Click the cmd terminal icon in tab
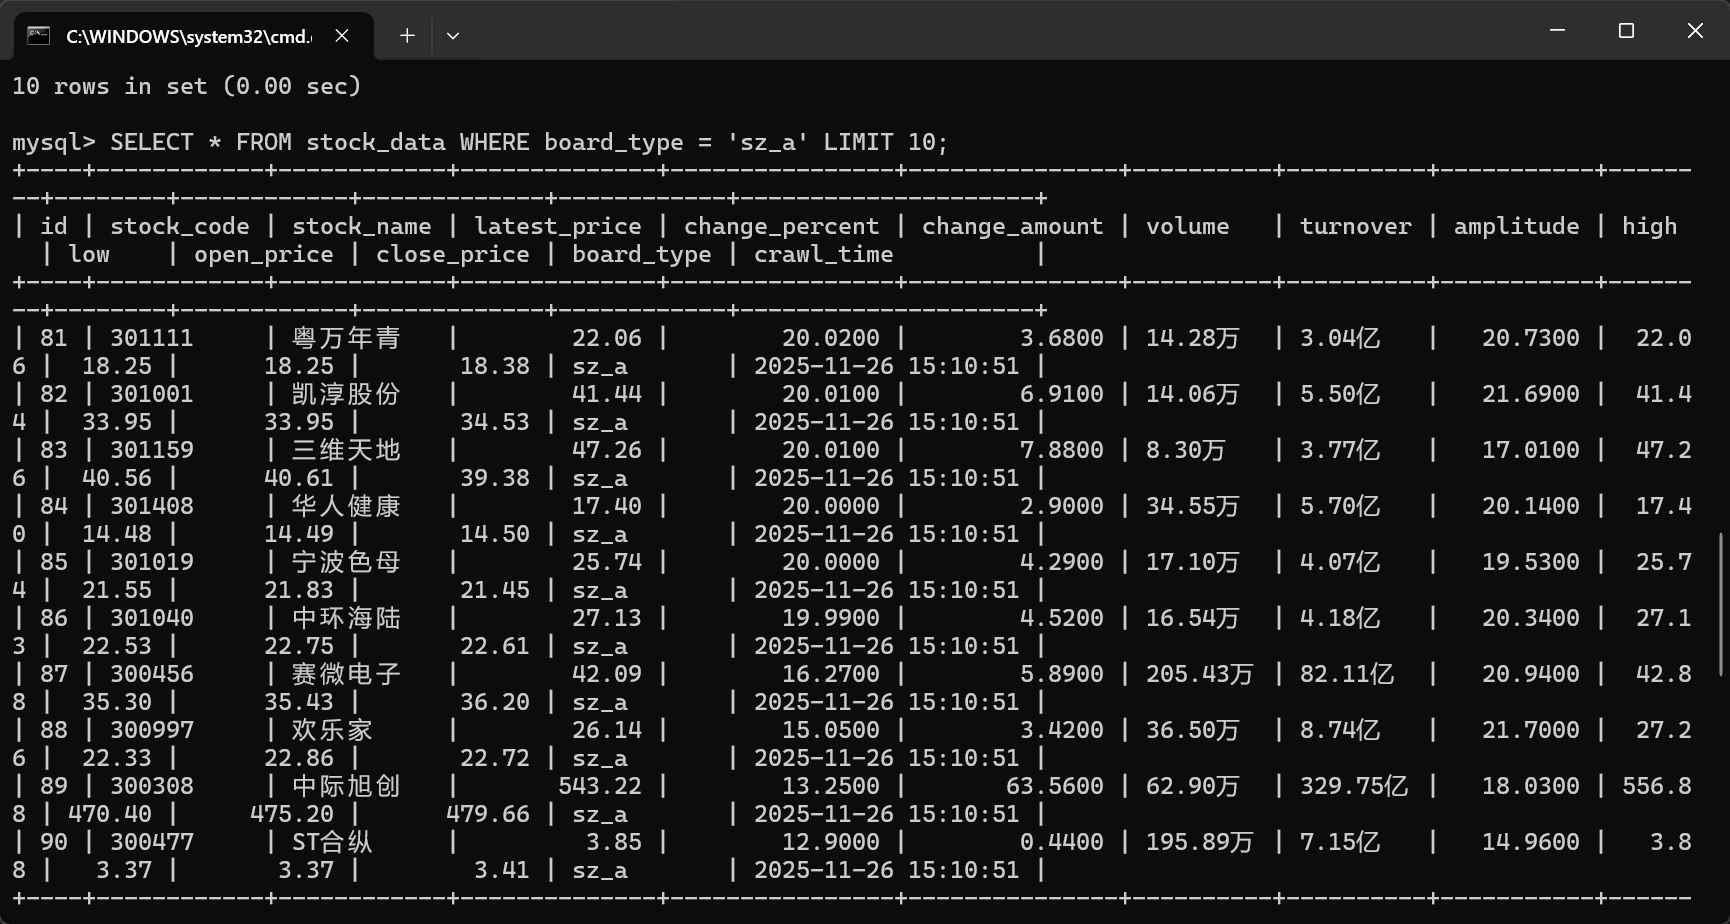The width and height of the screenshot is (1730, 924). point(38,36)
